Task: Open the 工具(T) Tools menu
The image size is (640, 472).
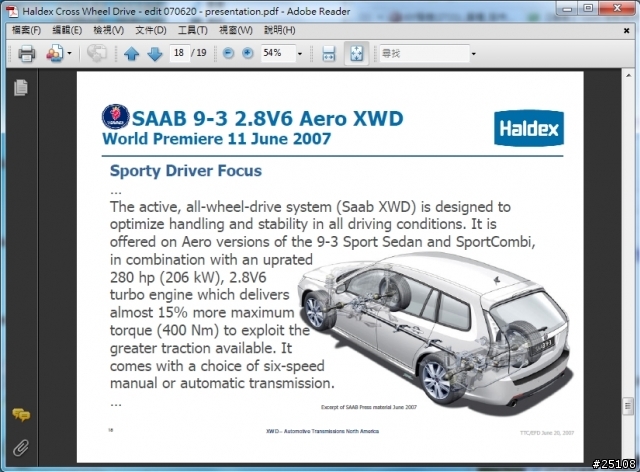Action: point(193,30)
